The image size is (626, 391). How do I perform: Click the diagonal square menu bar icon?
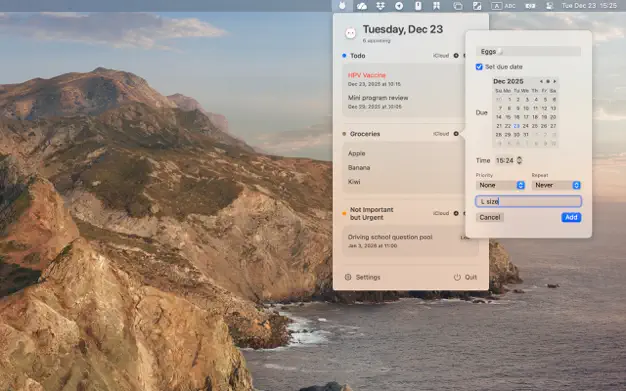tap(477, 6)
